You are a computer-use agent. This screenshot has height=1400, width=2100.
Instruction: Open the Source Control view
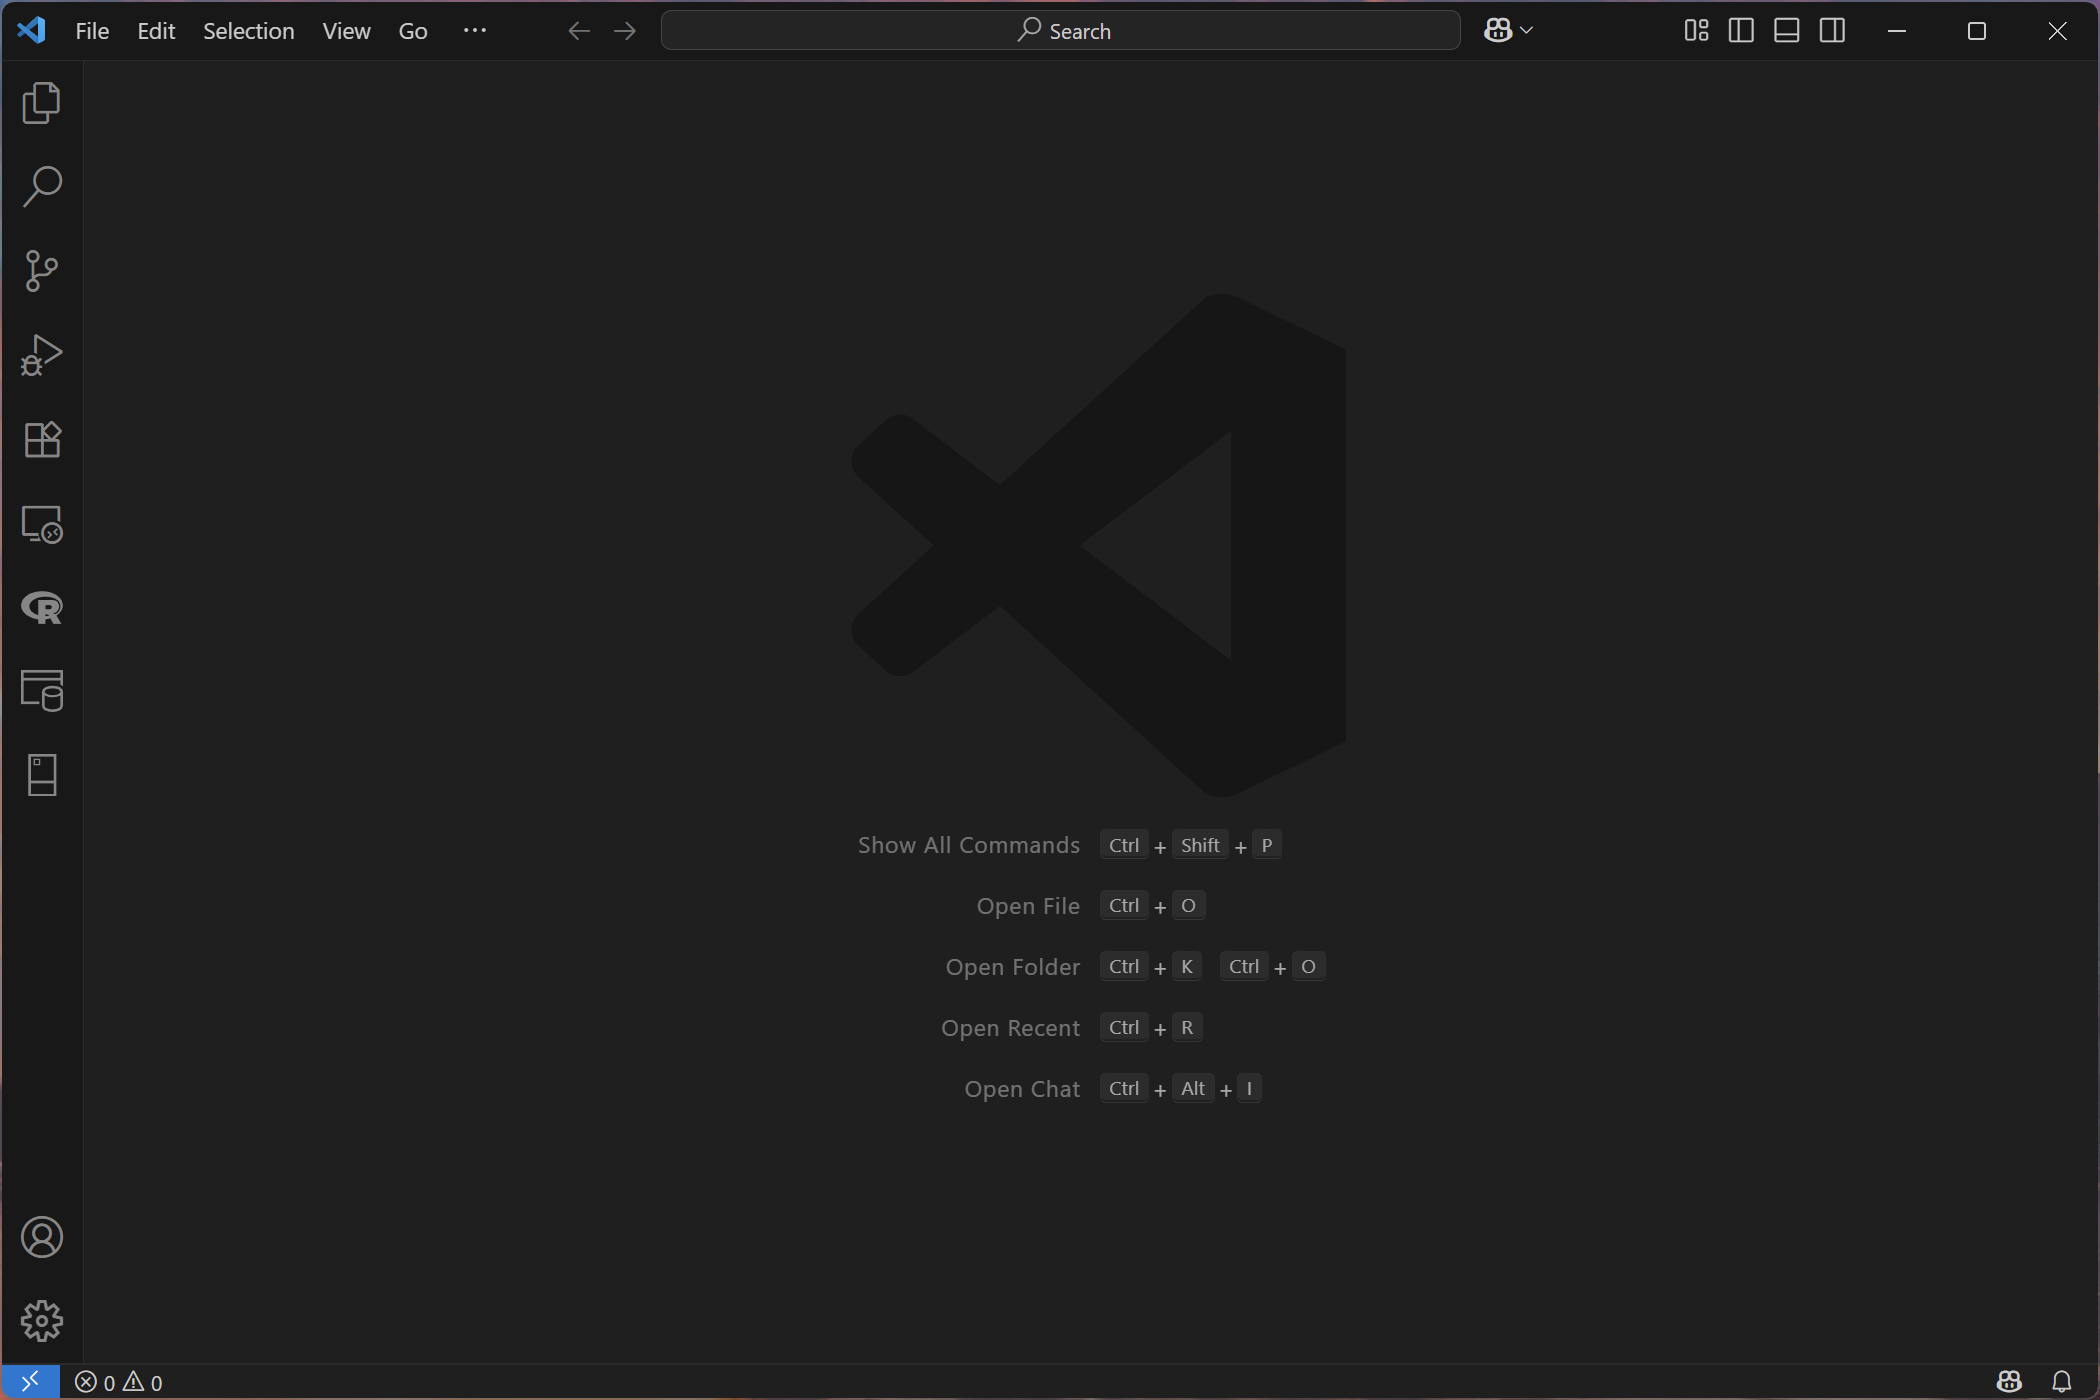click(41, 271)
